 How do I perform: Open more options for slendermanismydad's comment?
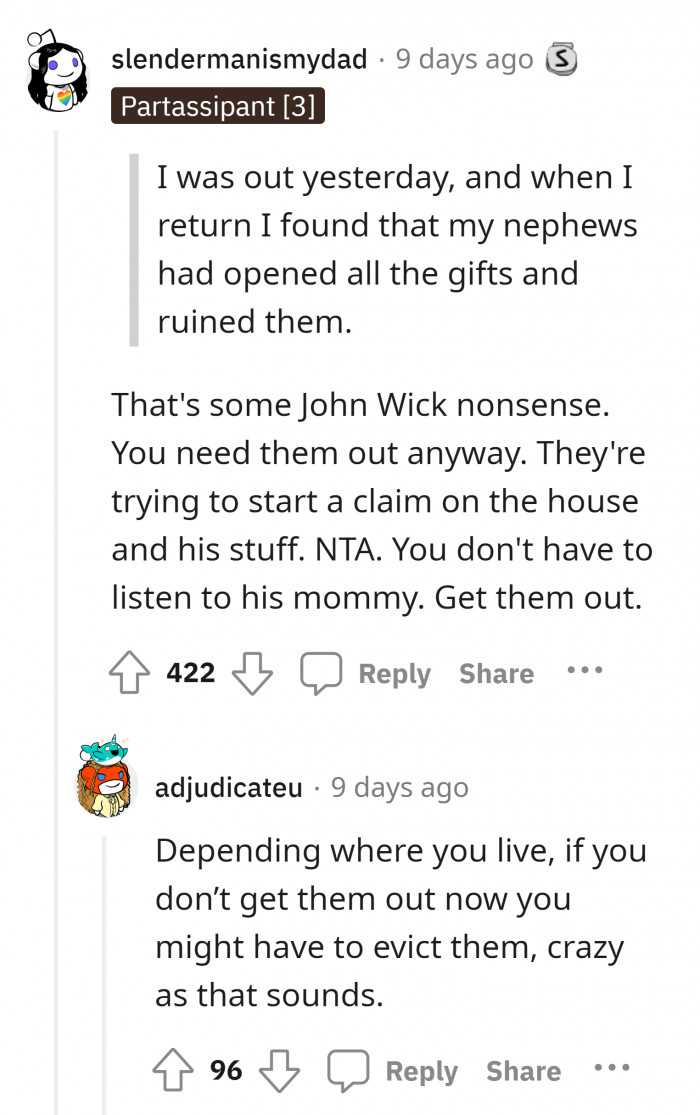tap(584, 671)
